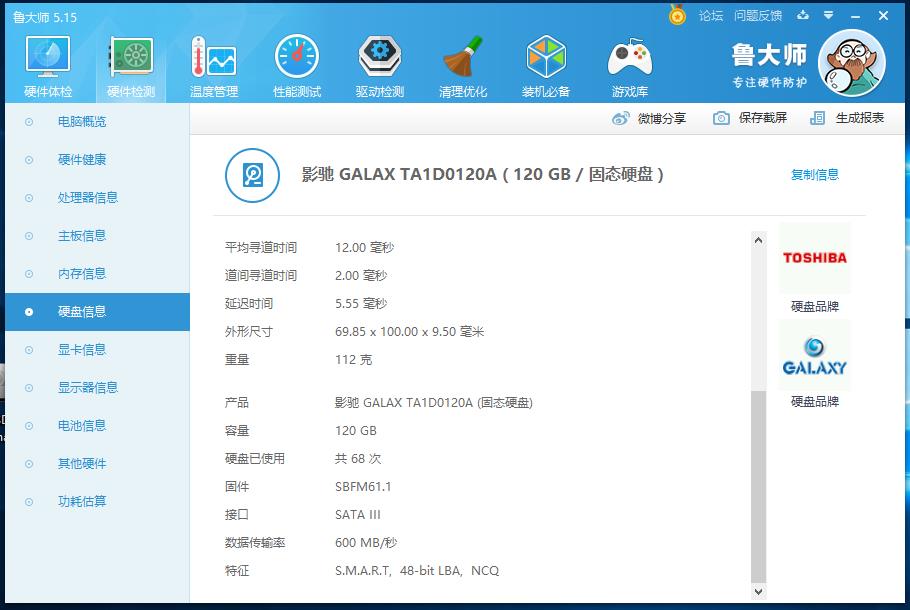Open the 清理优化 cleanup optimizer
Image resolution: width=910 pixels, height=610 pixels.
click(462, 64)
